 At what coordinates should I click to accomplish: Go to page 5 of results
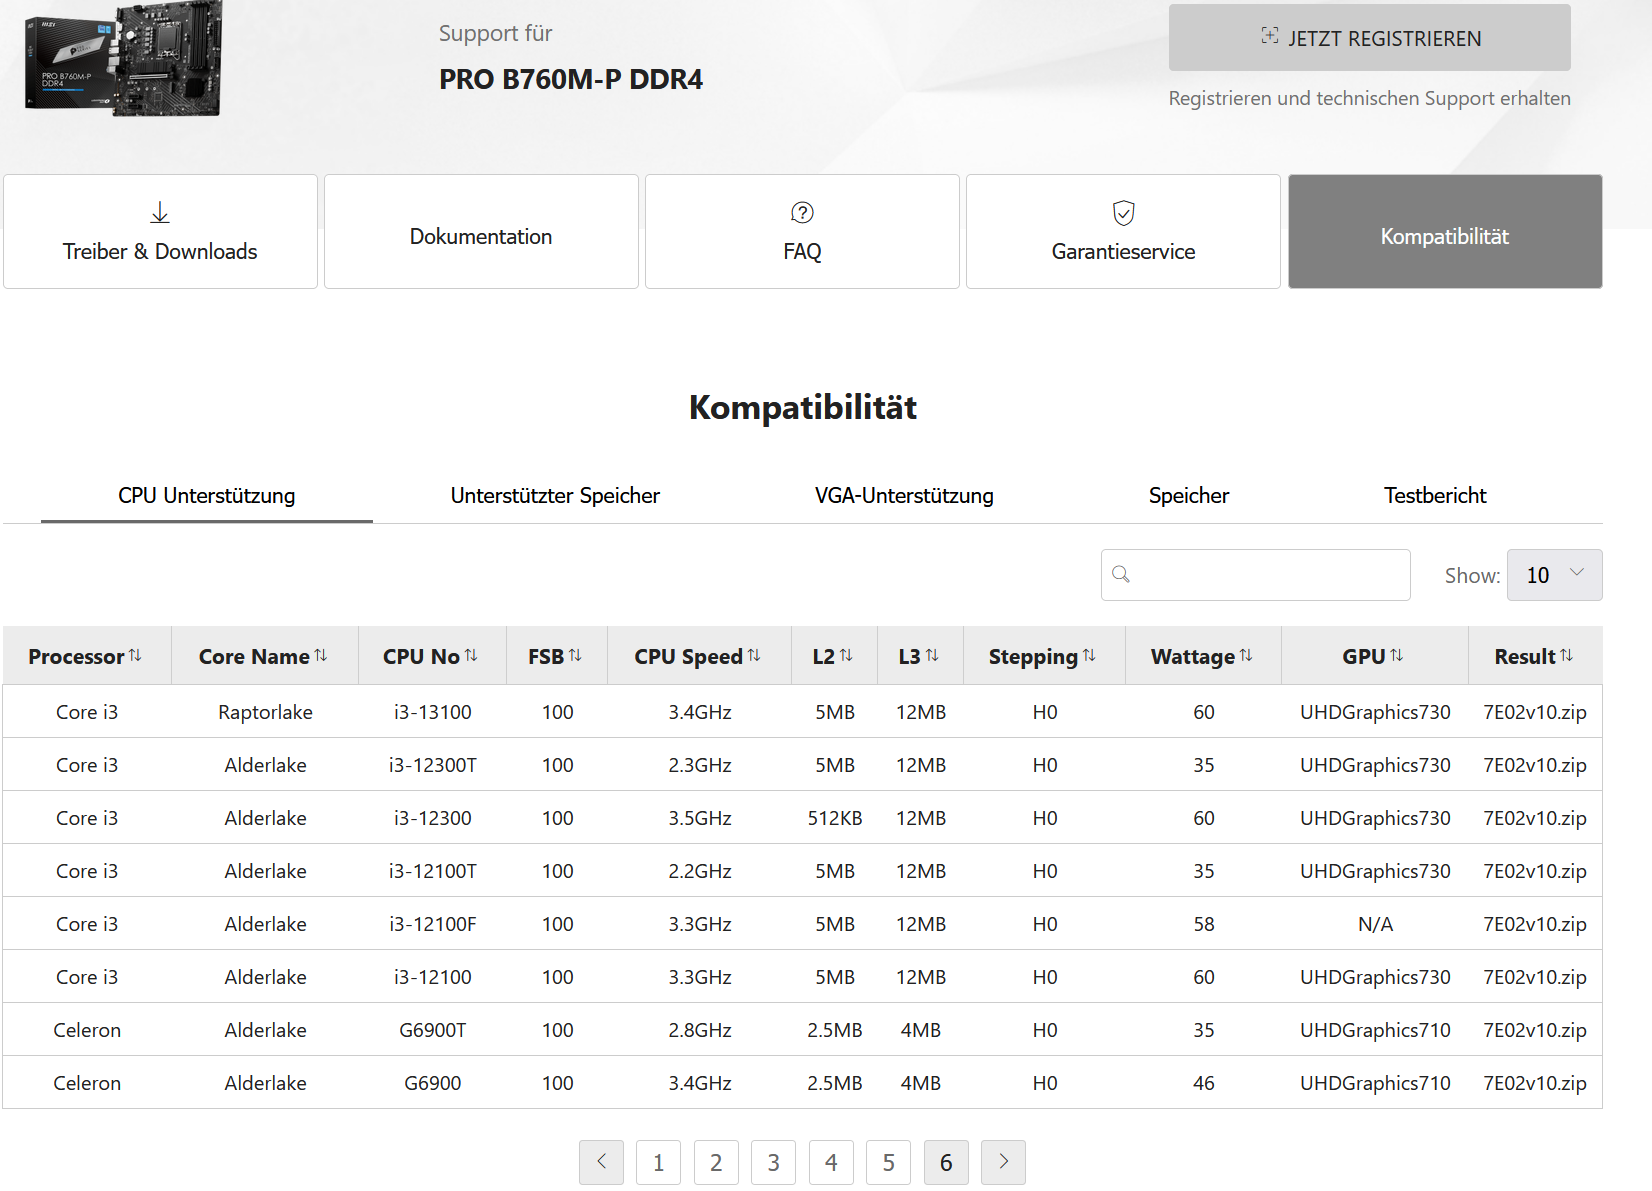[888, 1162]
